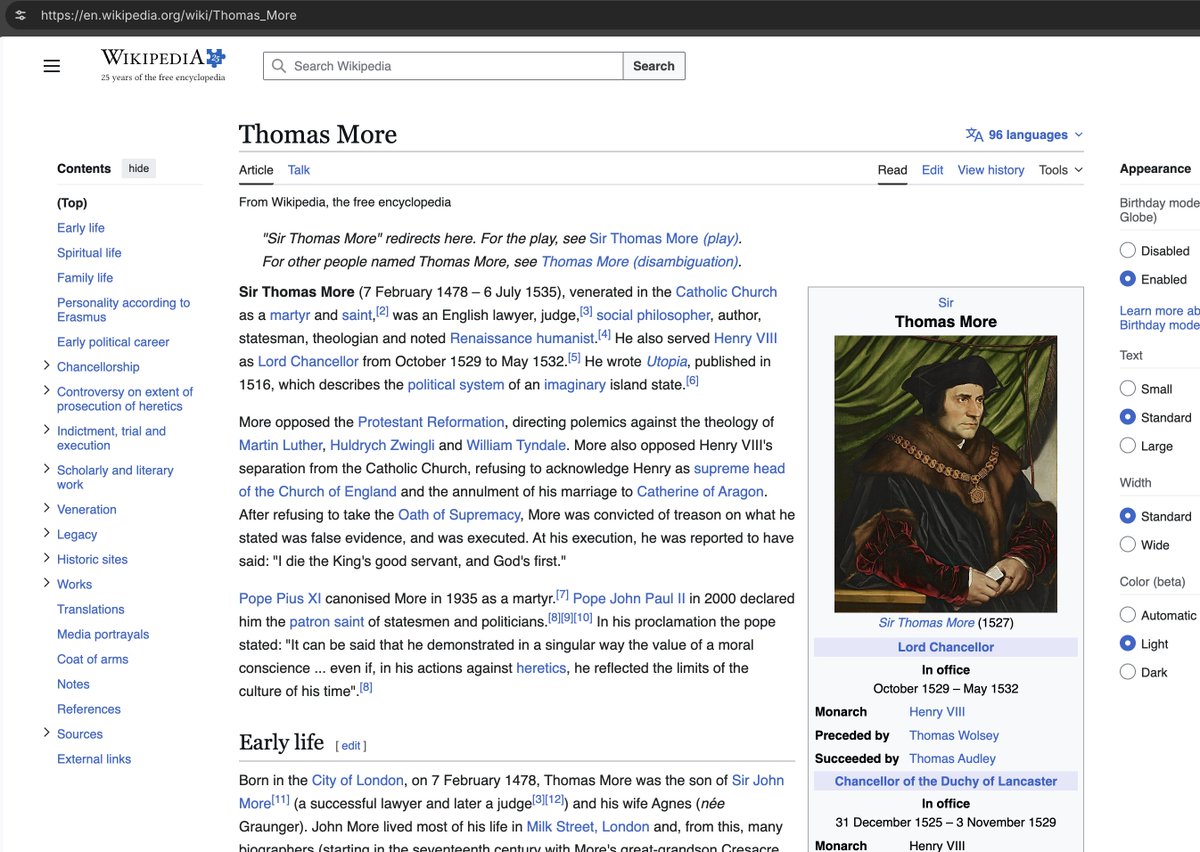Set color mode to Automatic
Screen dimensions: 1200x852
tap(1128, 615)
